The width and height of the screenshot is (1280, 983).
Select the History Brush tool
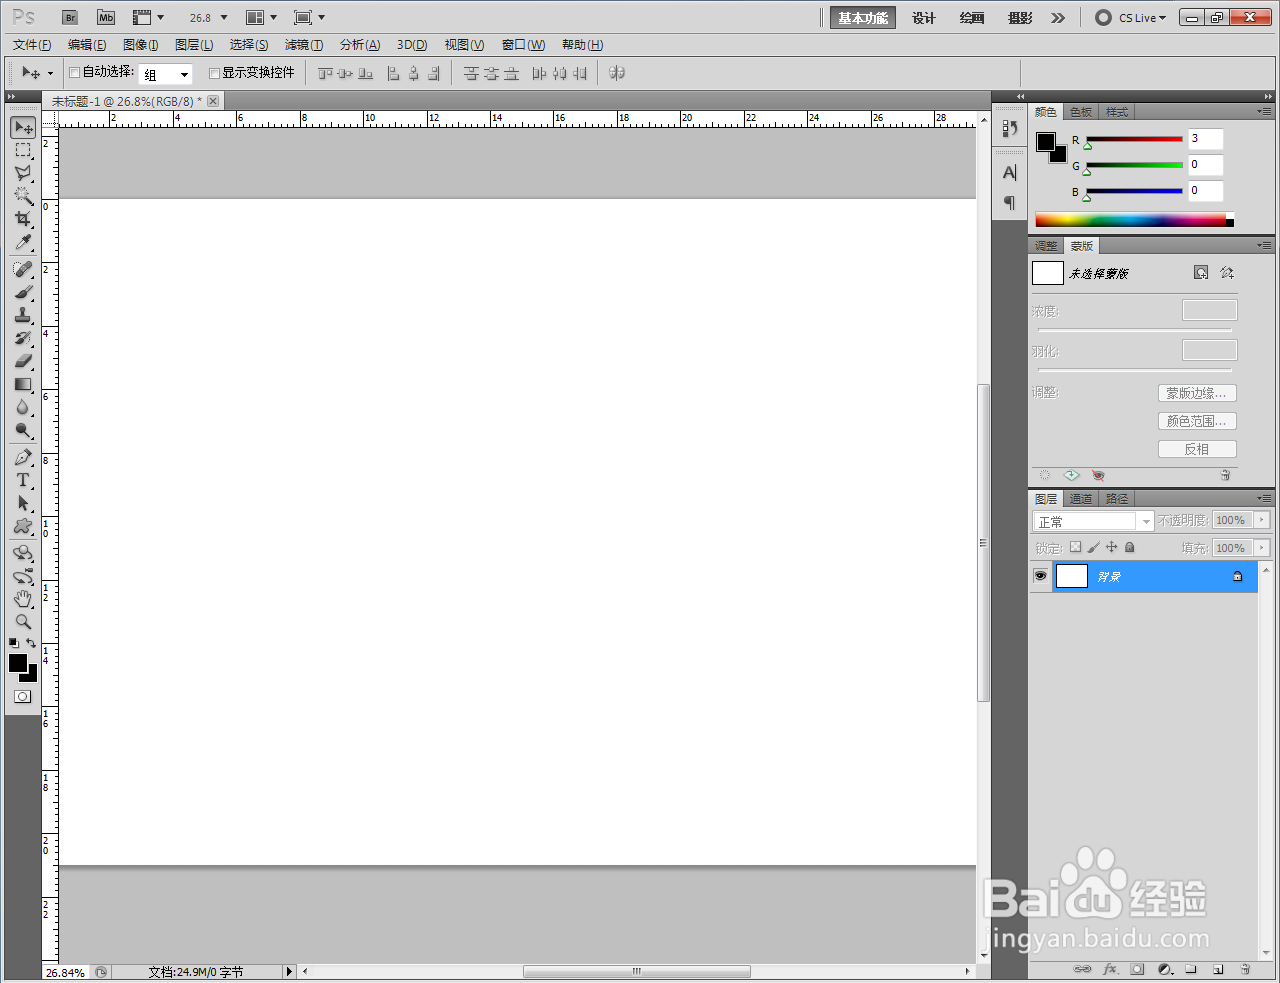(x=23, y=338)
